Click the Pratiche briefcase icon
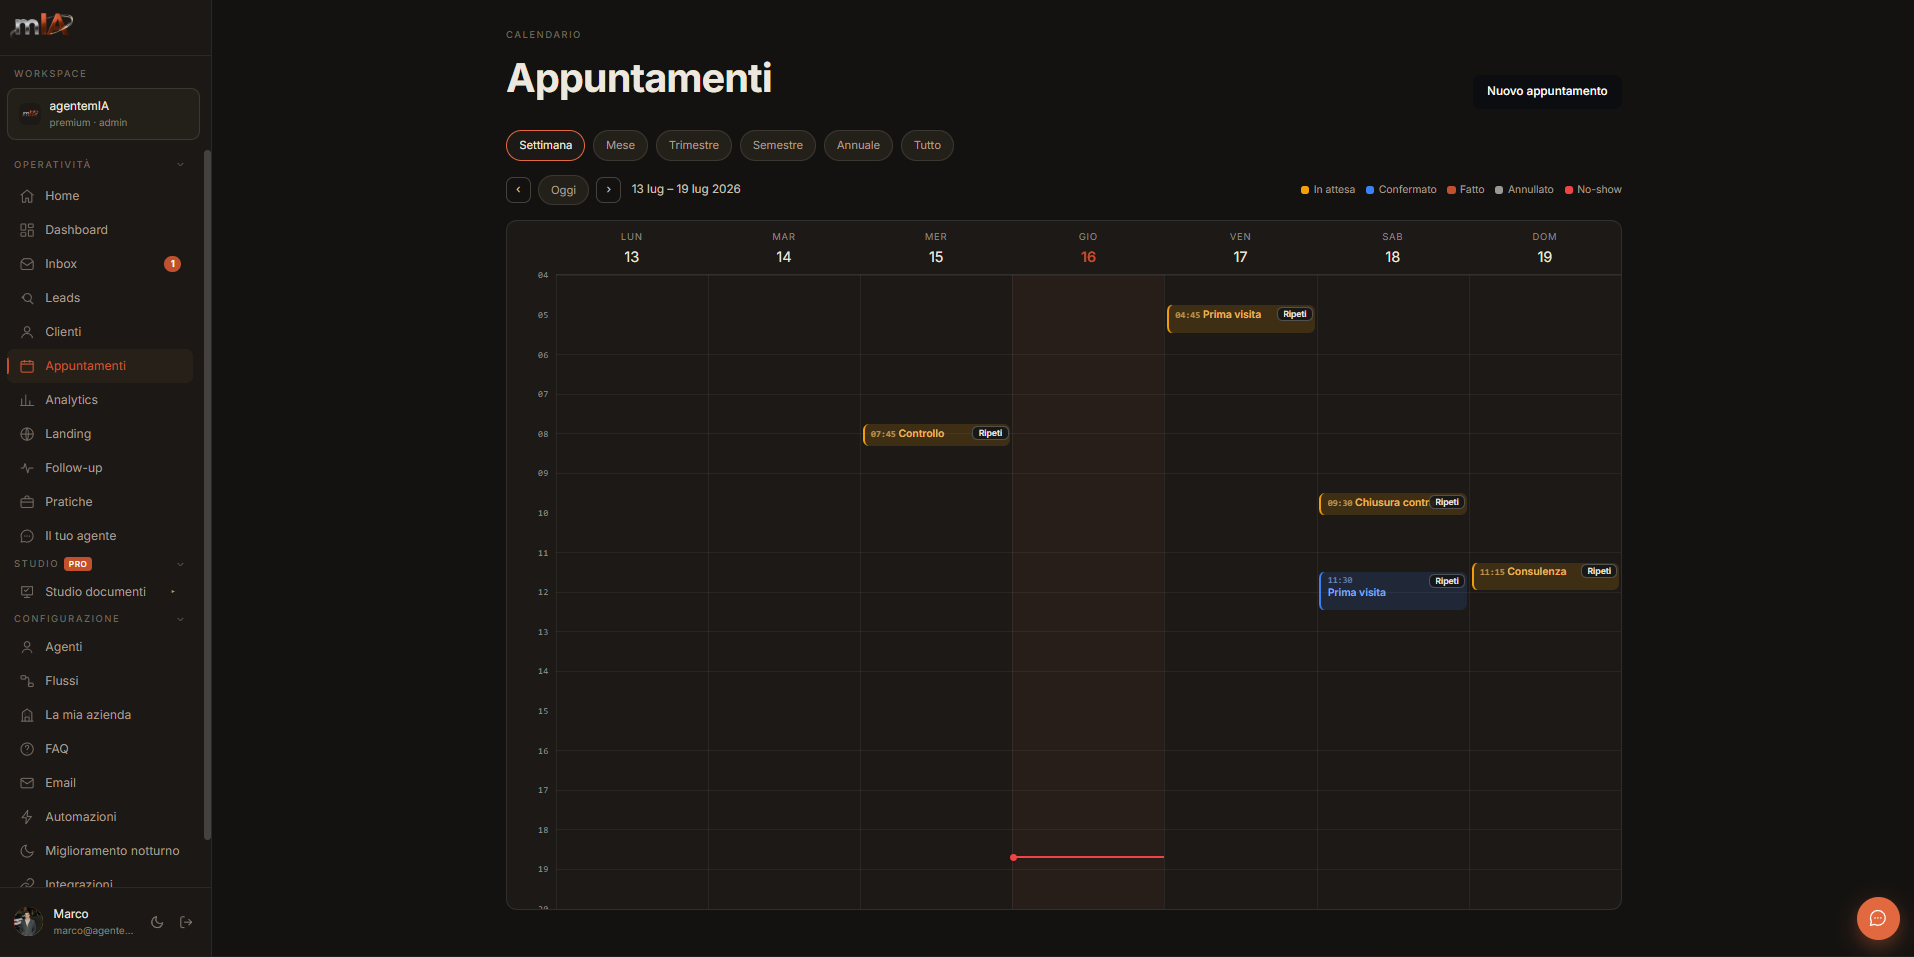The image size is (1914, 957). pos(27,502)
